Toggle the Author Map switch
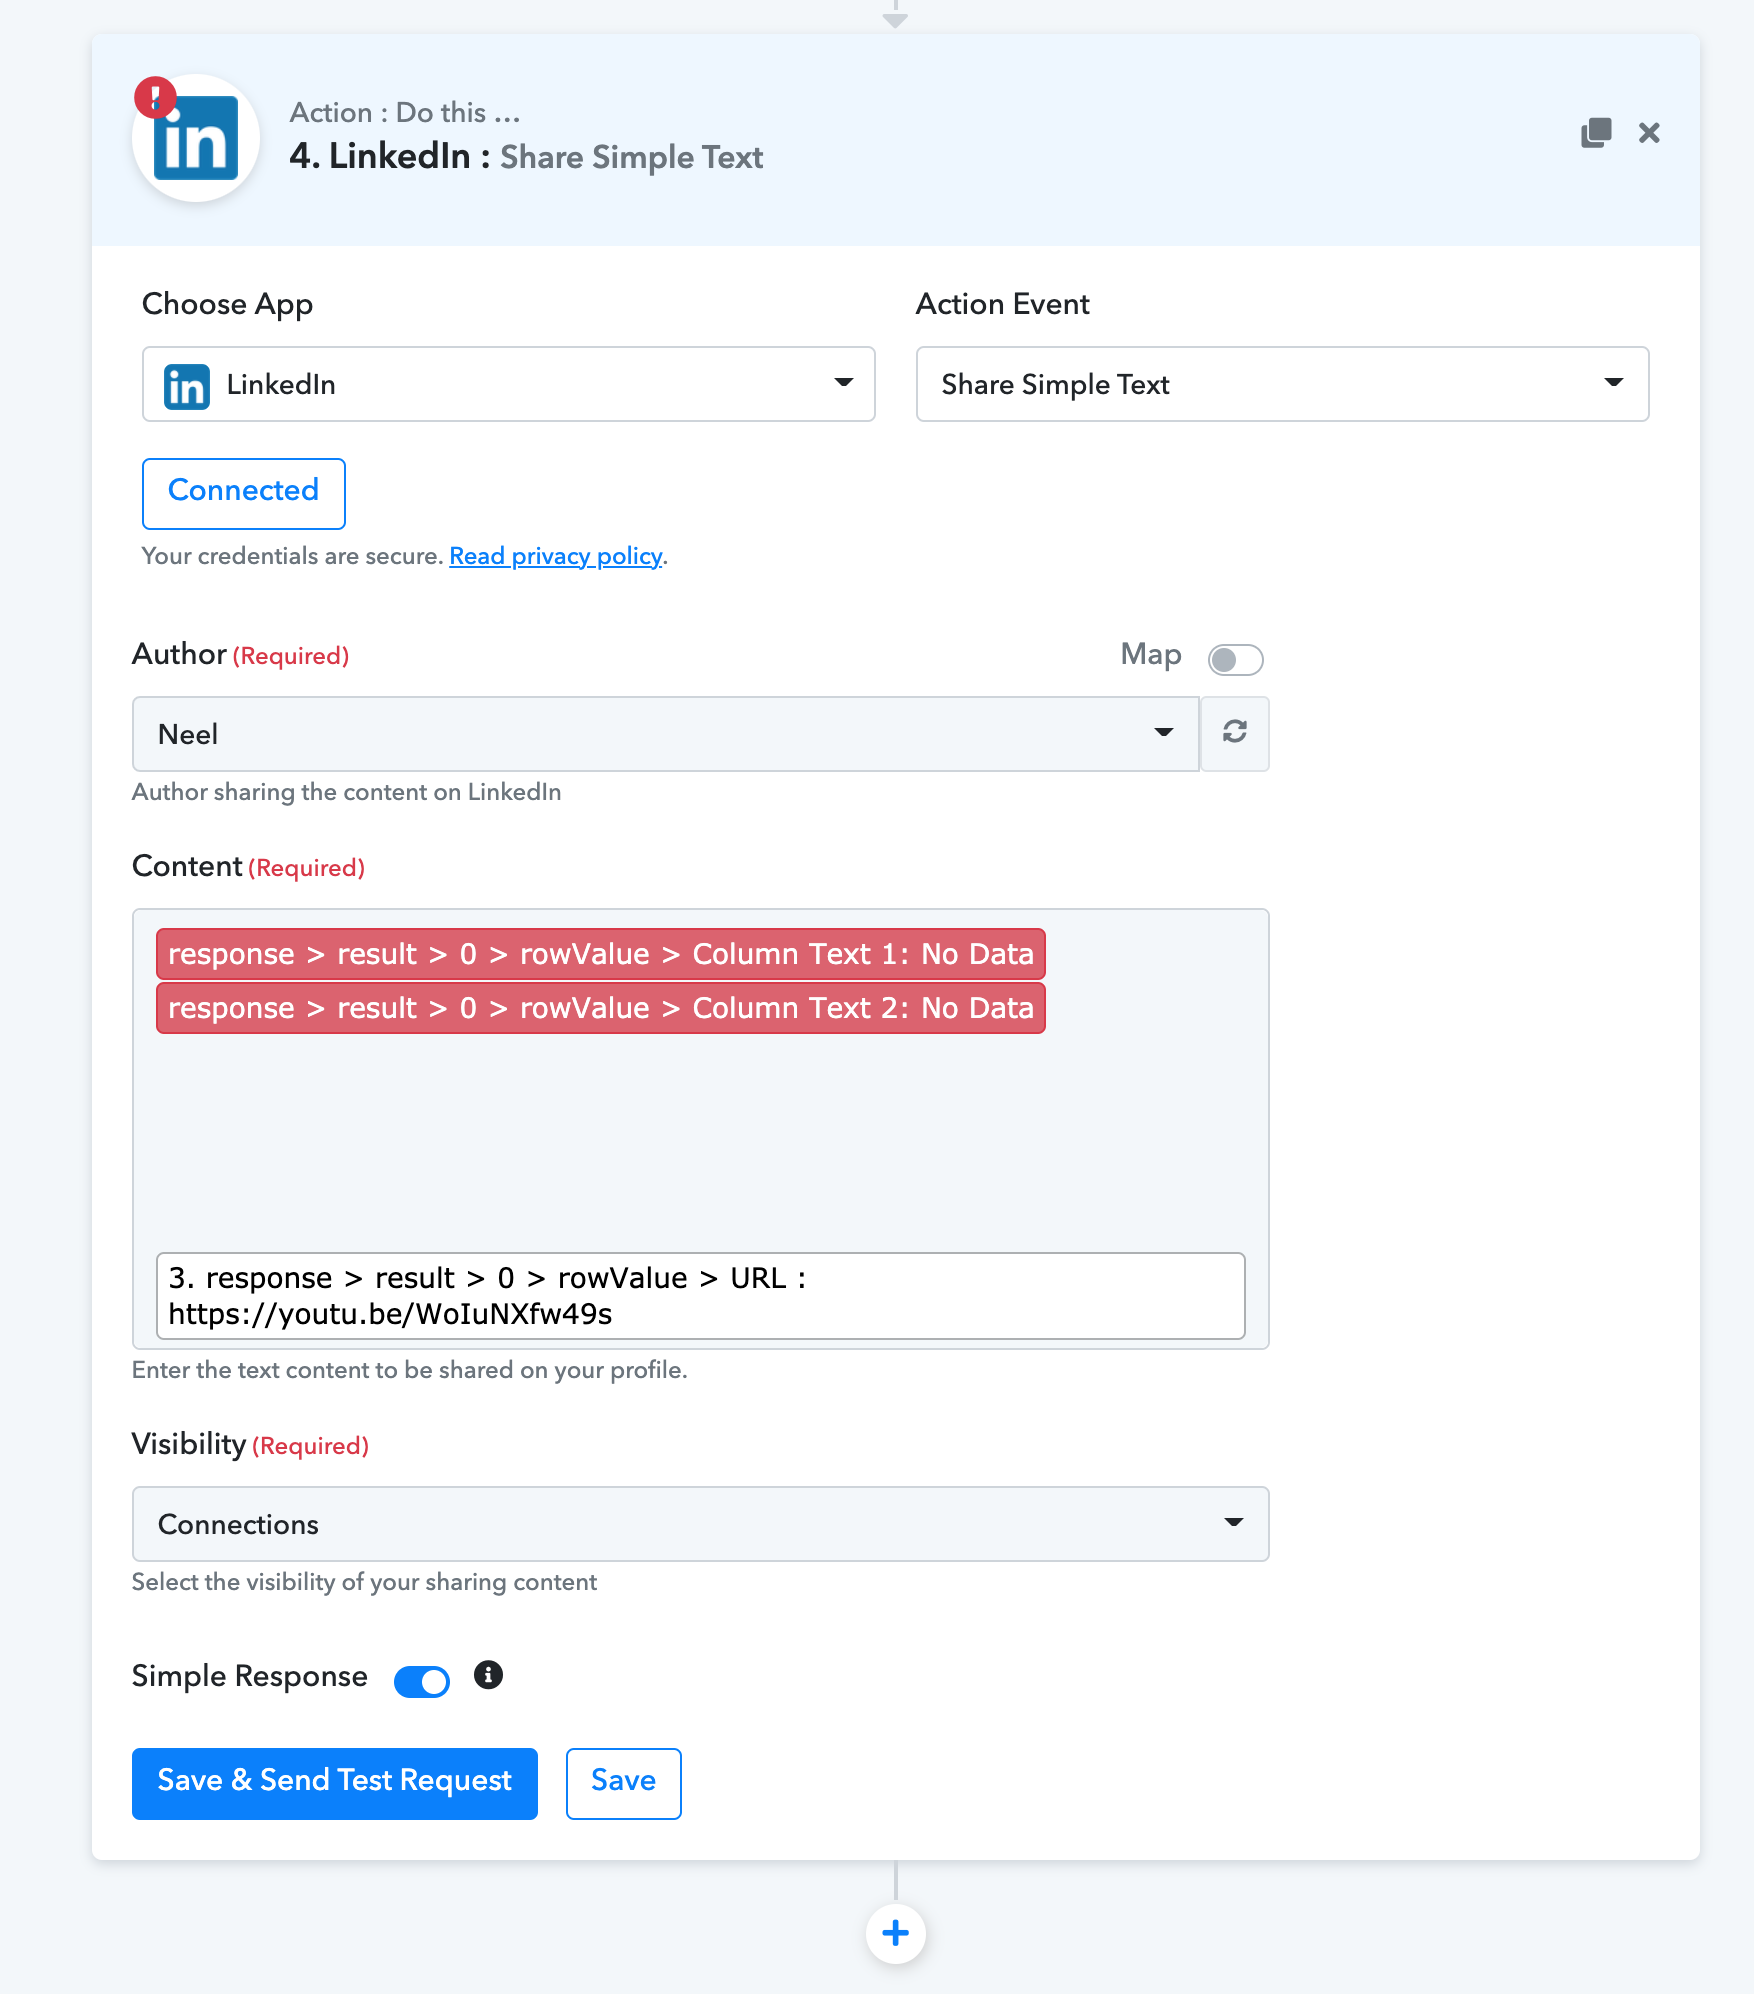The image size is (1754, 1994). click(x=1235, y=660)
